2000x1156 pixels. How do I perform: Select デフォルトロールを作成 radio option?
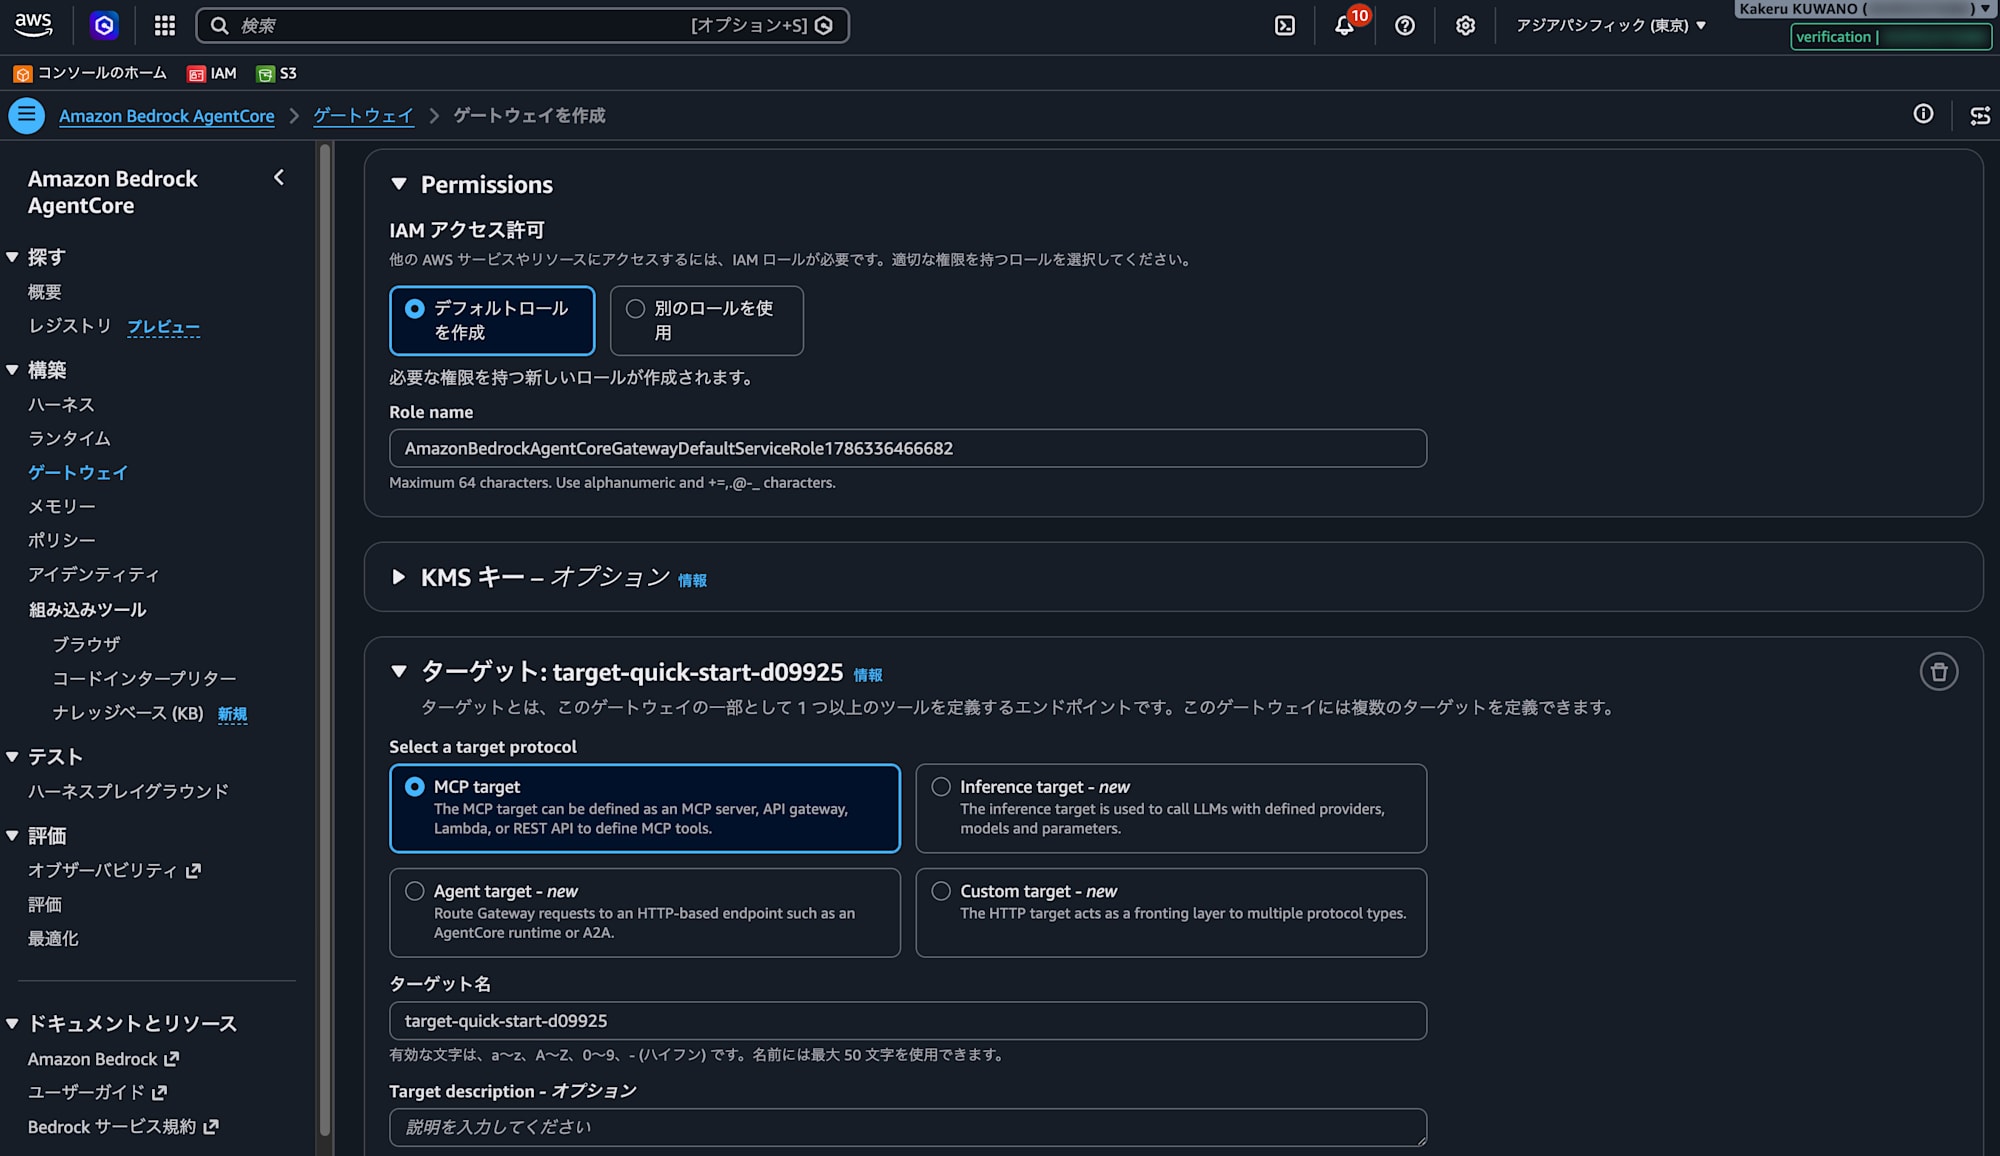[492, 320]
